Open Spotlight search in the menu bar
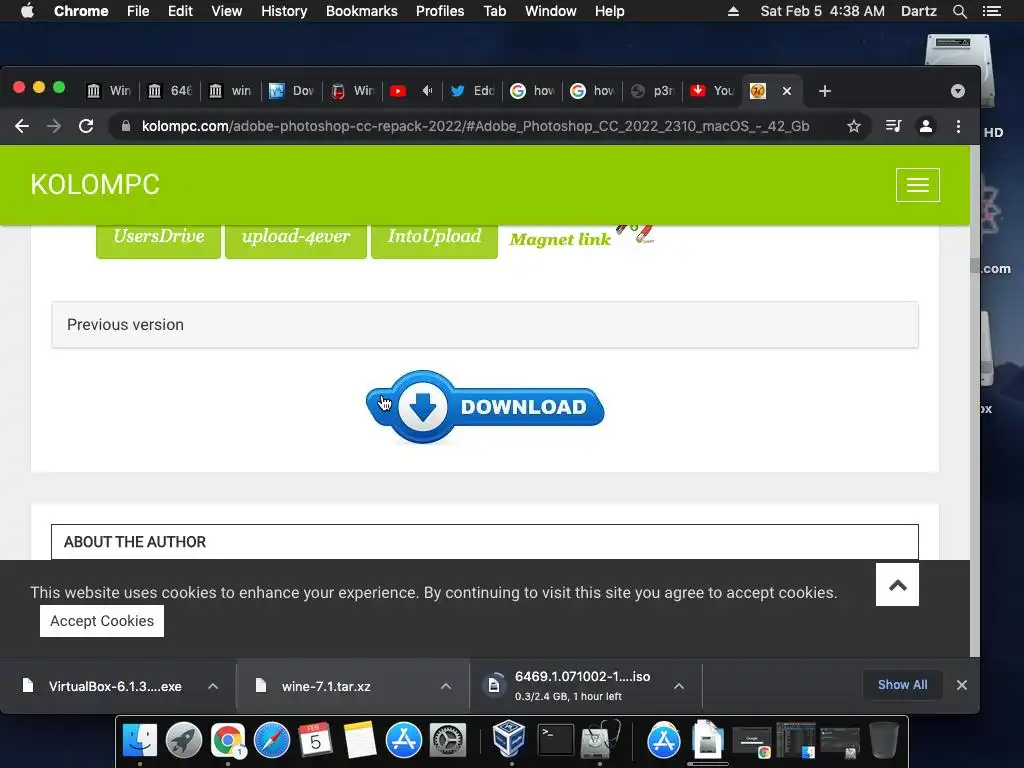Image resolution: width=1024 pixels, height=768 pixels. coord(959,11)
